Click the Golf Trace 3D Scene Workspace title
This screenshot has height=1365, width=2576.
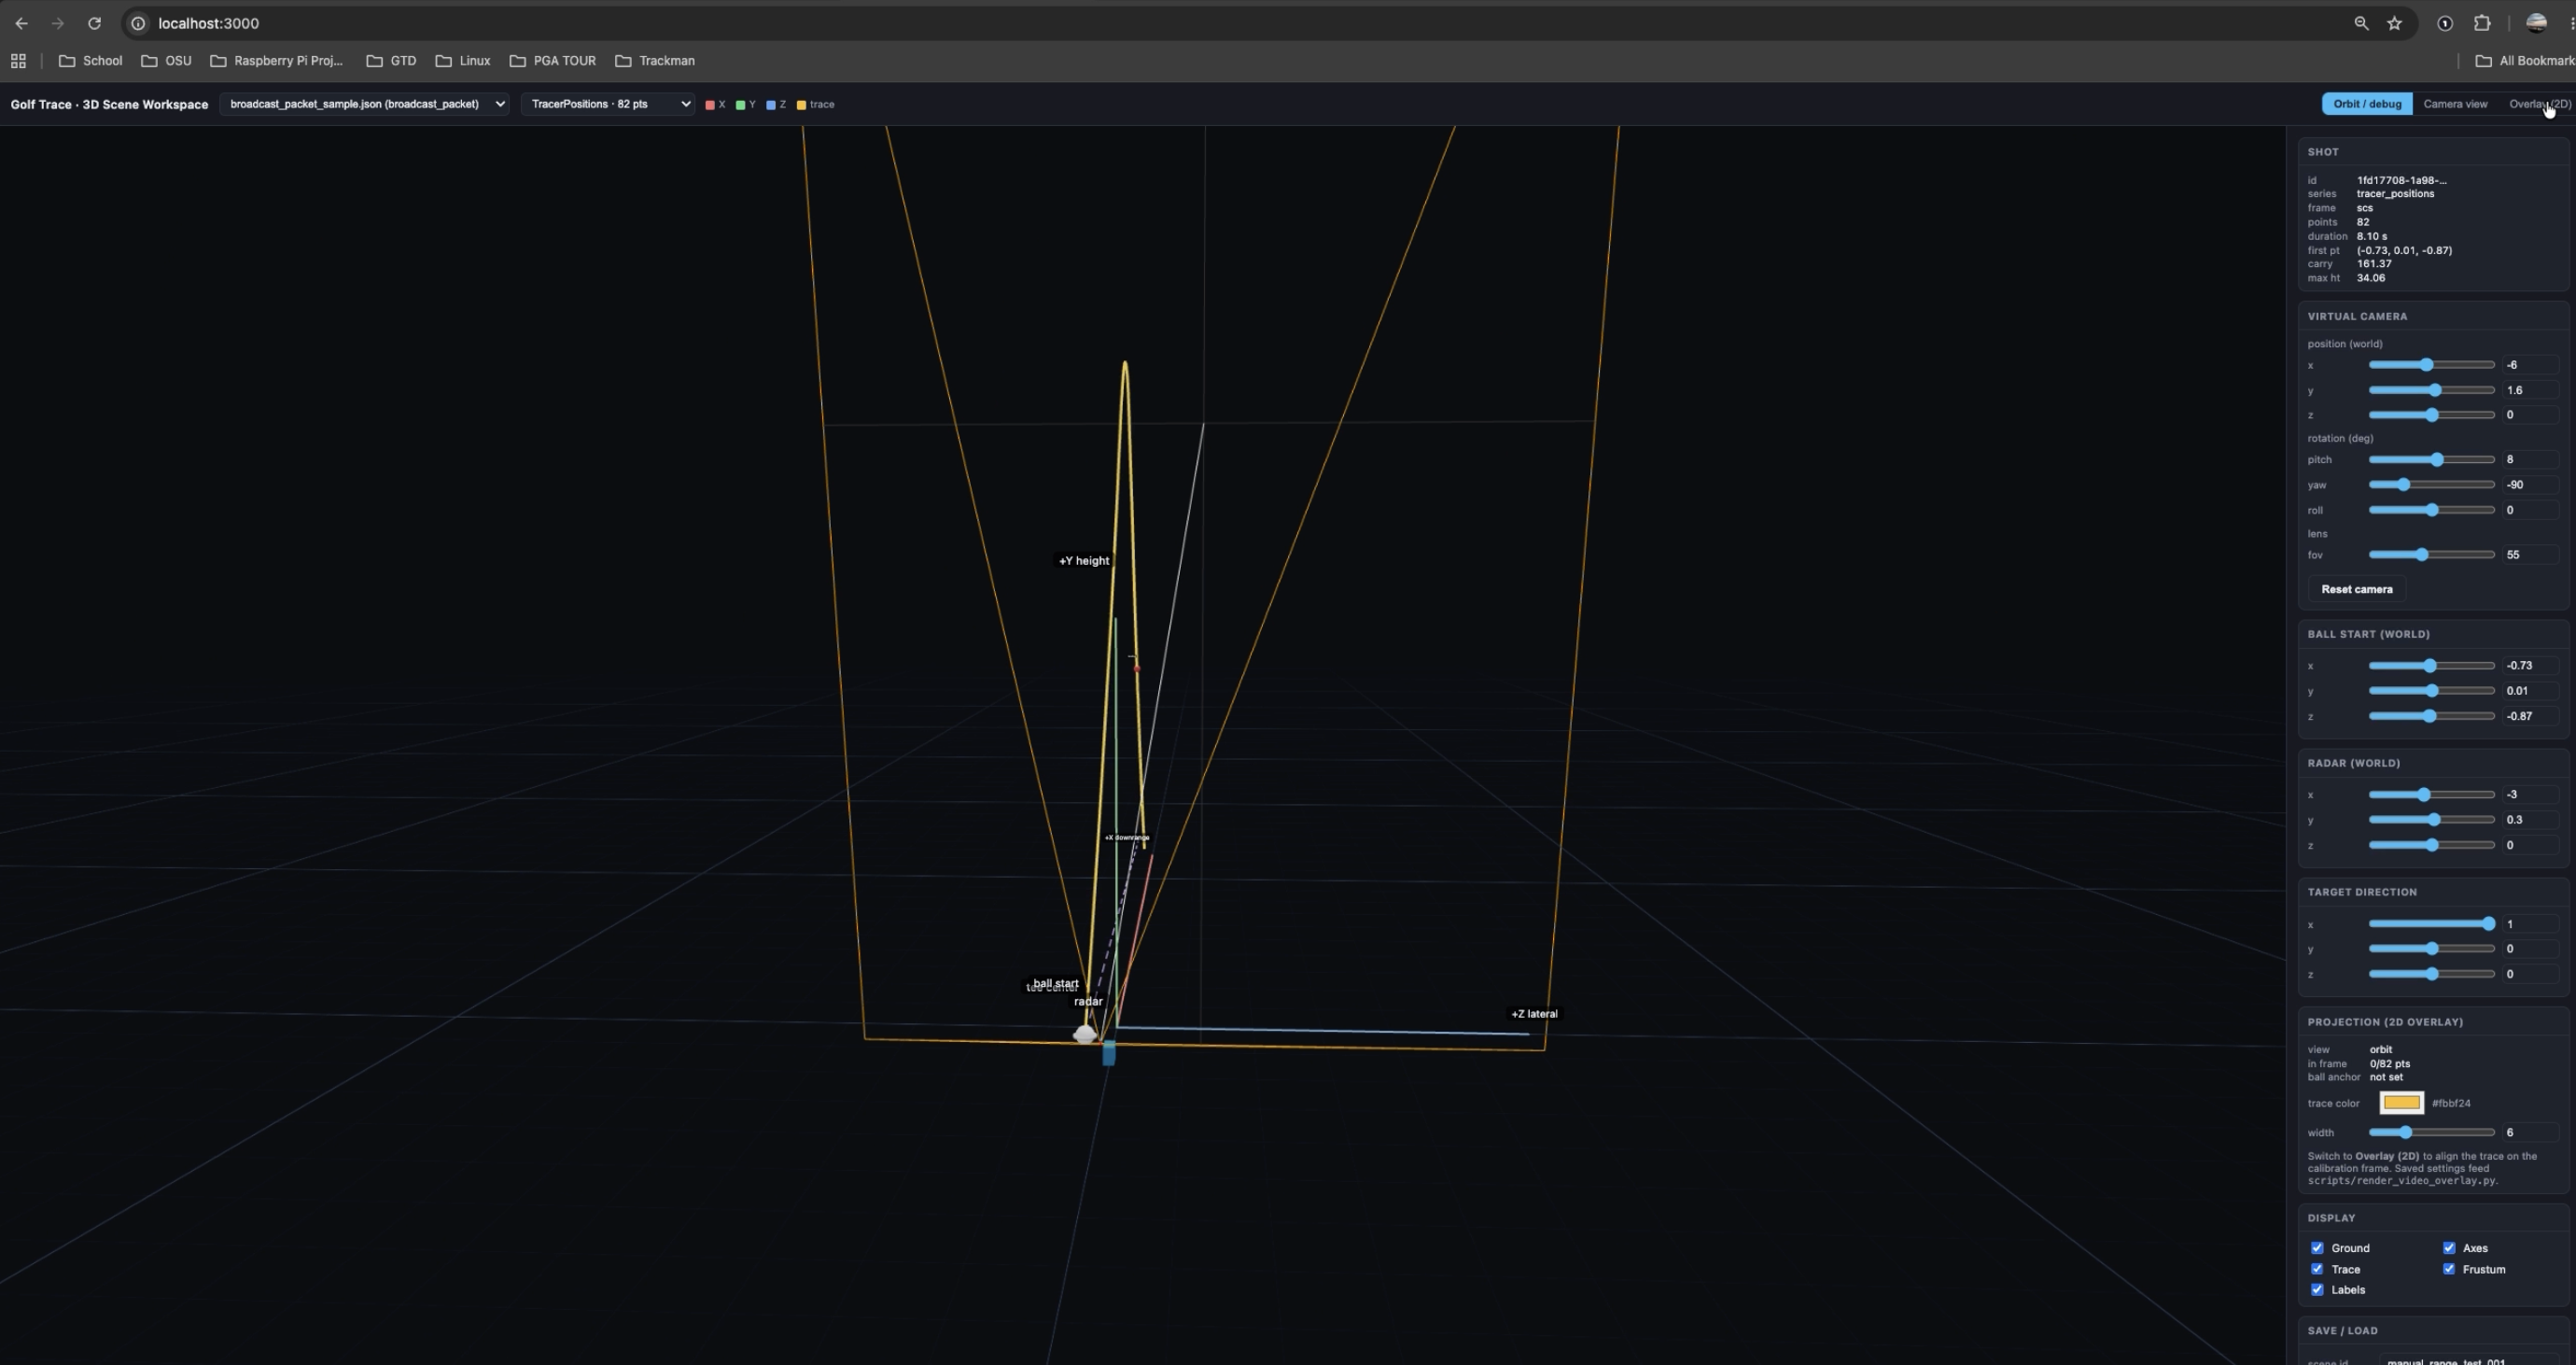[109, 105]
